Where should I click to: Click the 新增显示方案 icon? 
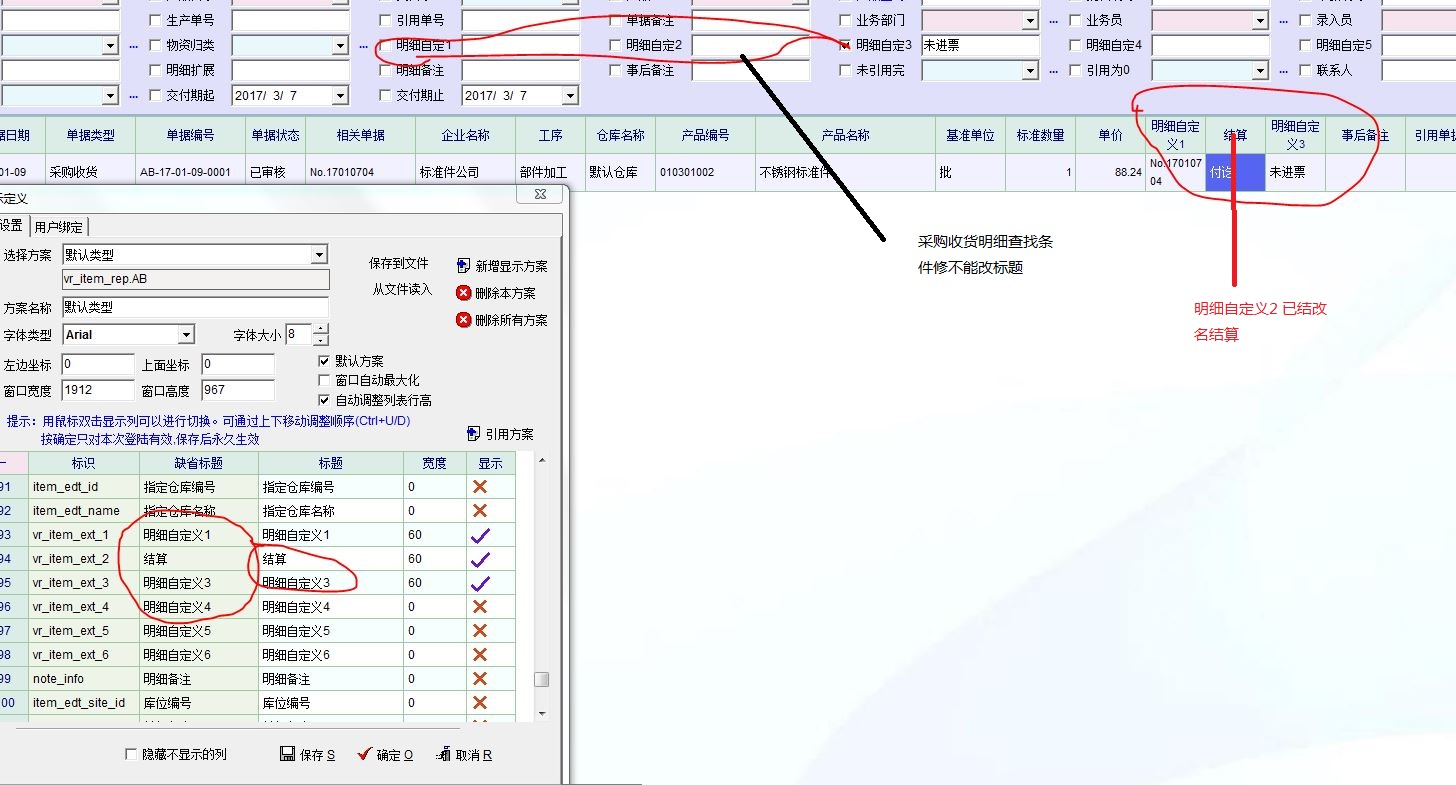(463, 266)
